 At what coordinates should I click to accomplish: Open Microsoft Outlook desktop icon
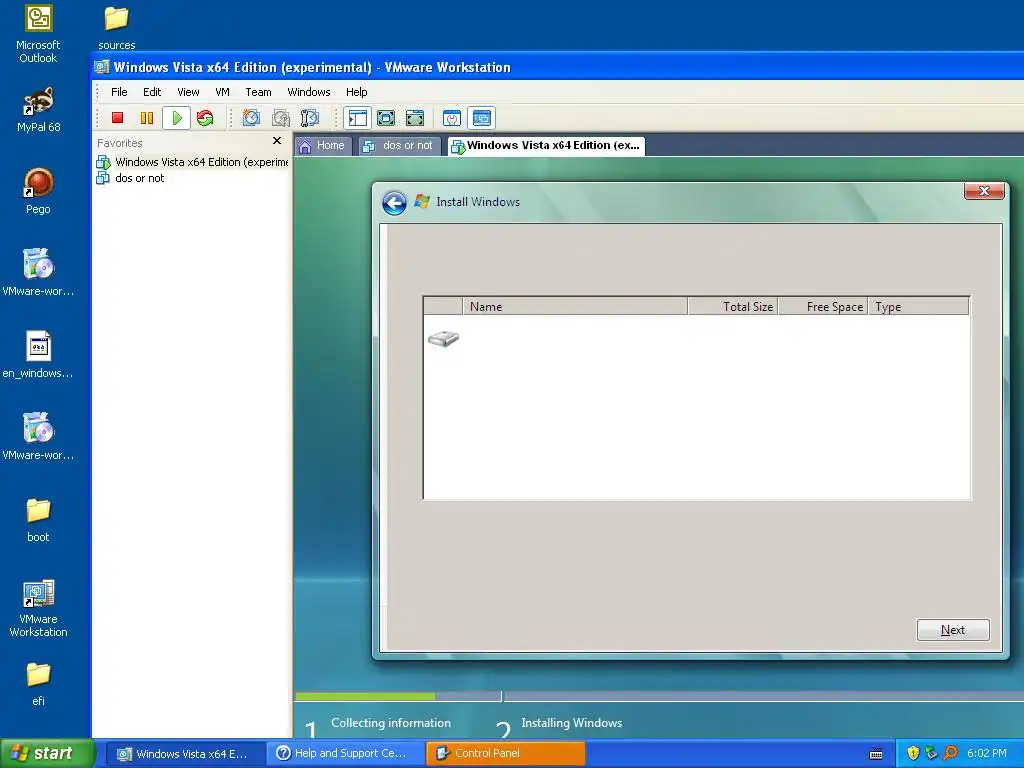point(38,34)
